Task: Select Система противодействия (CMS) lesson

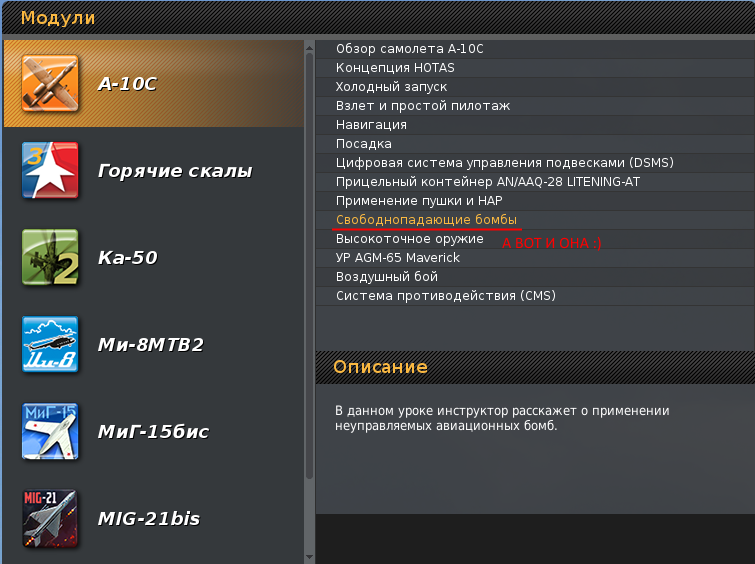Action: pos(445,296)
